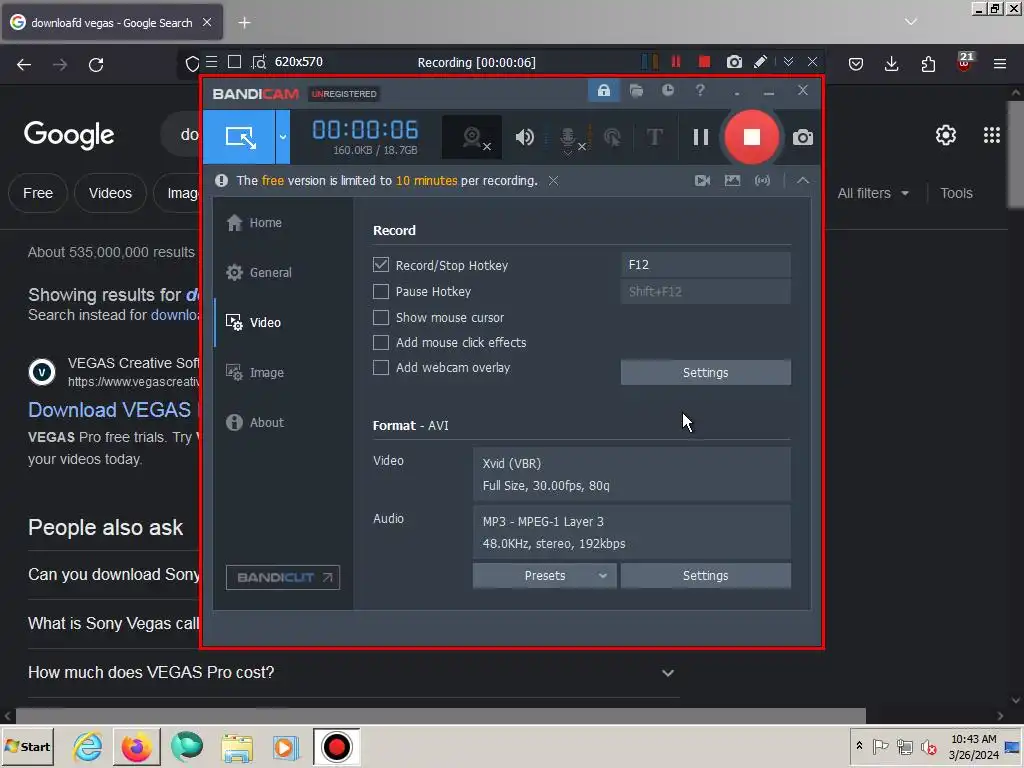Viewport: 1024px width, 768px height.
Task: Toggle the mouse click effect icon
Action: coord(613,137)
